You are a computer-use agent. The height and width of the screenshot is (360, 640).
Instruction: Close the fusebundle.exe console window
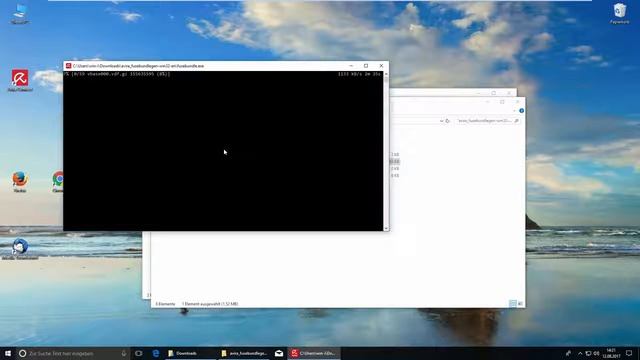click(x=381, y=66)
